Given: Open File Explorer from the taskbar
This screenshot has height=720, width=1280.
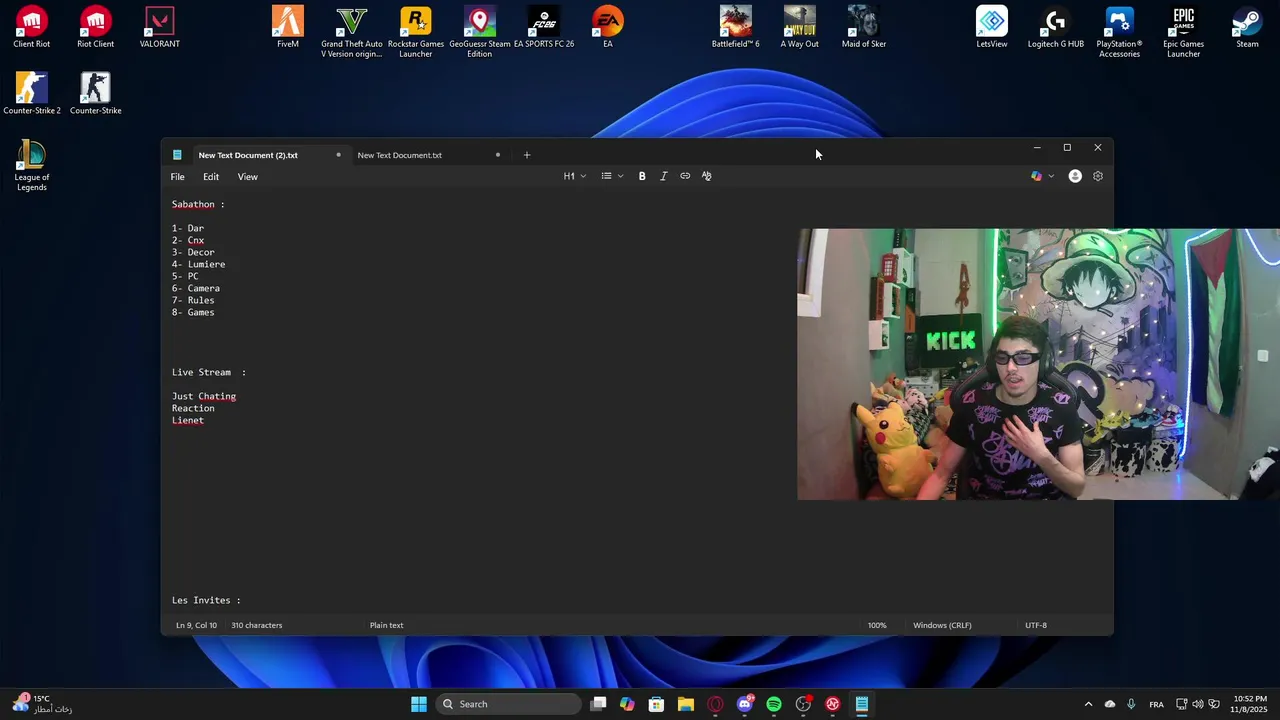Looking at the screenshot, I should (x=686, y=704).
